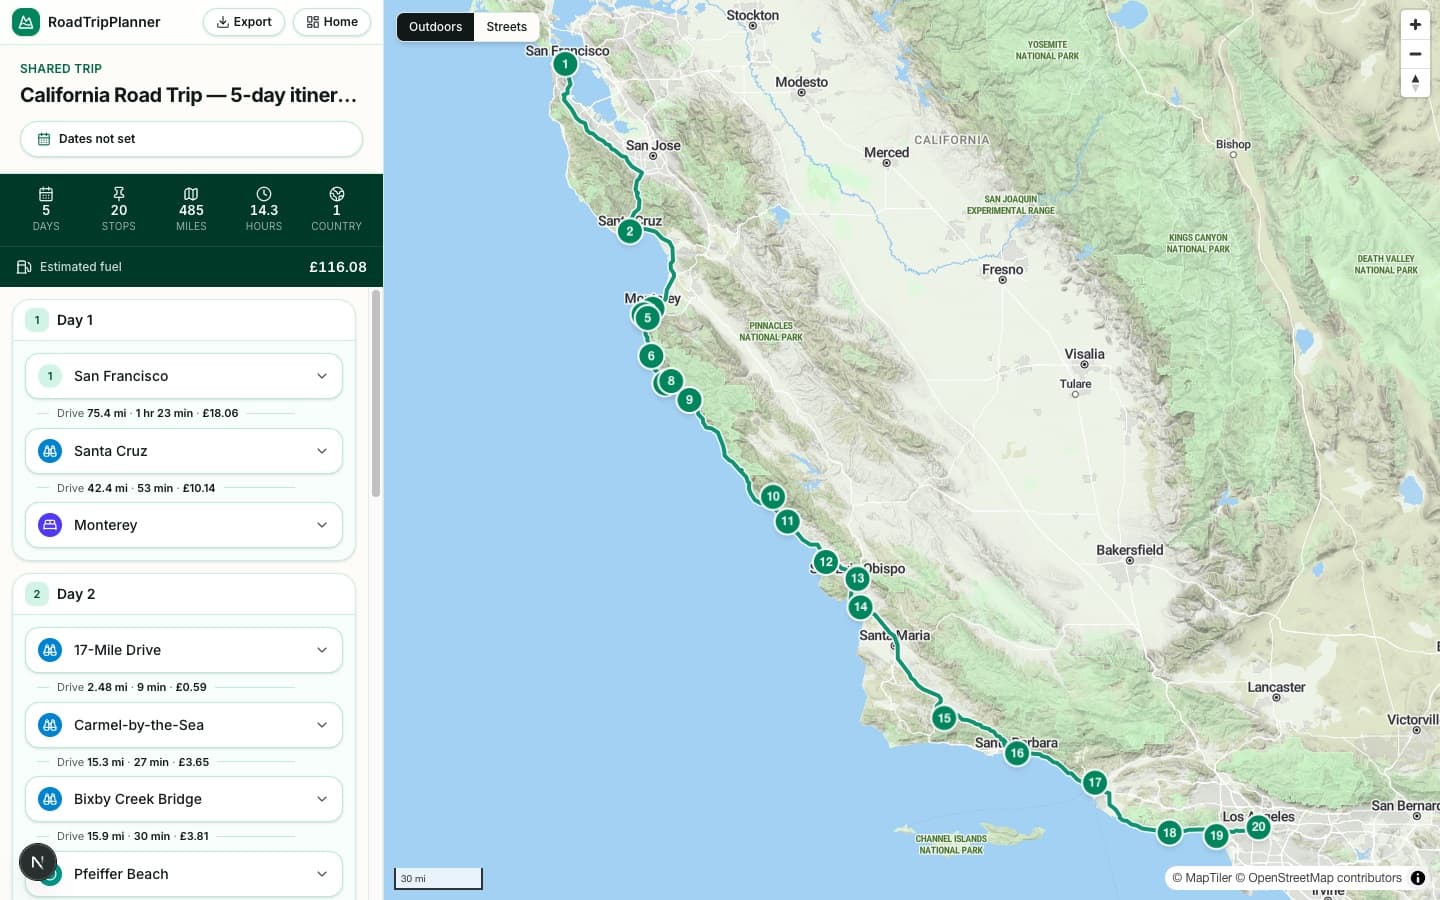This screenshot has width=1440, height=900.
Task: Zoom in on the map
Action: (x=1415, y=25)
